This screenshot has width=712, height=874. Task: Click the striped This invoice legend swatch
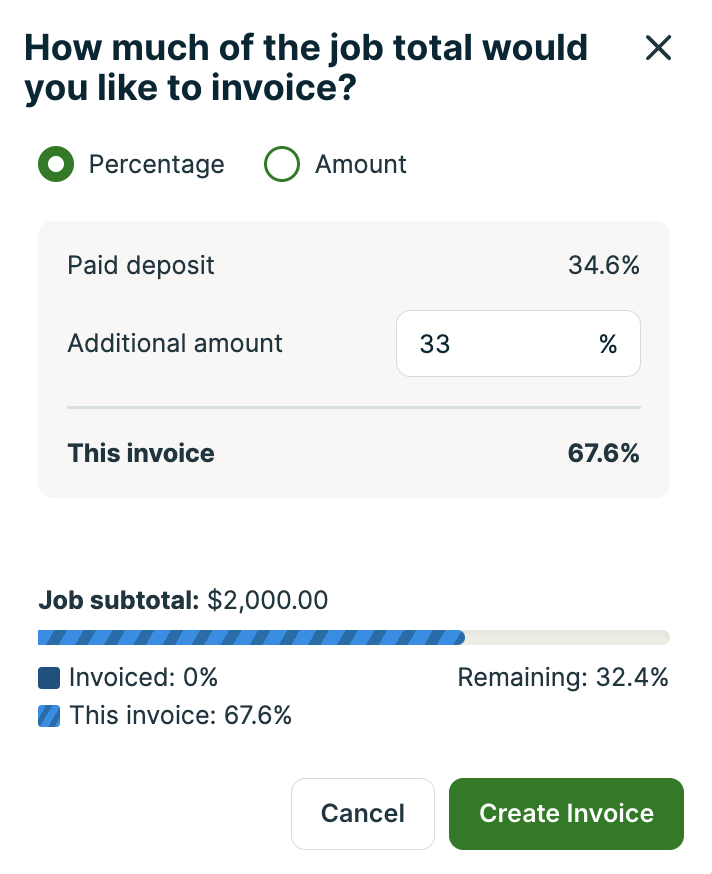click(x=49, y=716)
